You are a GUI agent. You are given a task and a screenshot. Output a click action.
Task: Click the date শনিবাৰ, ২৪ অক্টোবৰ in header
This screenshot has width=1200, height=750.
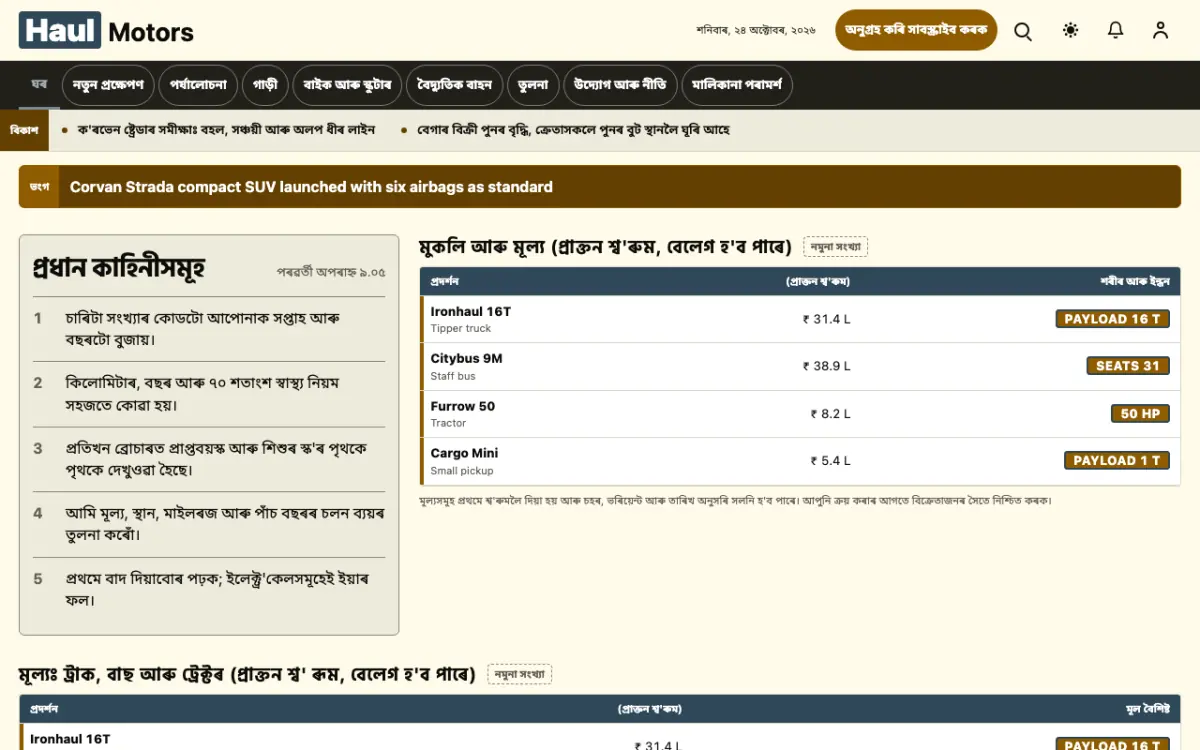756,30
